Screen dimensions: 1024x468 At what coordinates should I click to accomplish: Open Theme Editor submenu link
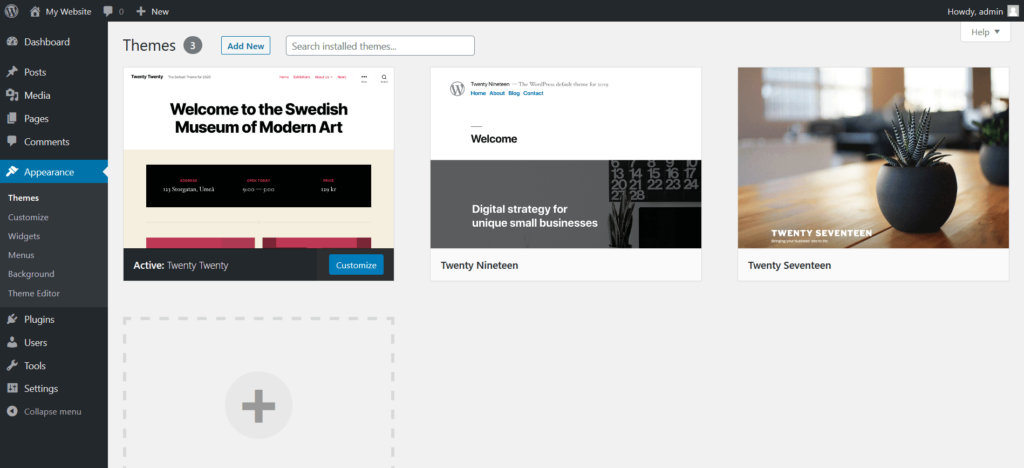pos(34,293)
